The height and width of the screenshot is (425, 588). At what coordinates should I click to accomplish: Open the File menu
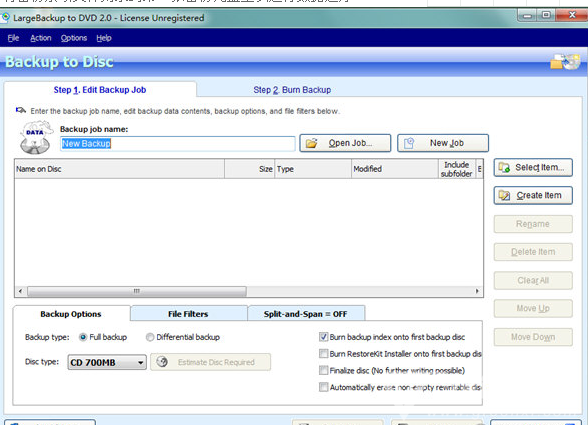pos(14,38)
